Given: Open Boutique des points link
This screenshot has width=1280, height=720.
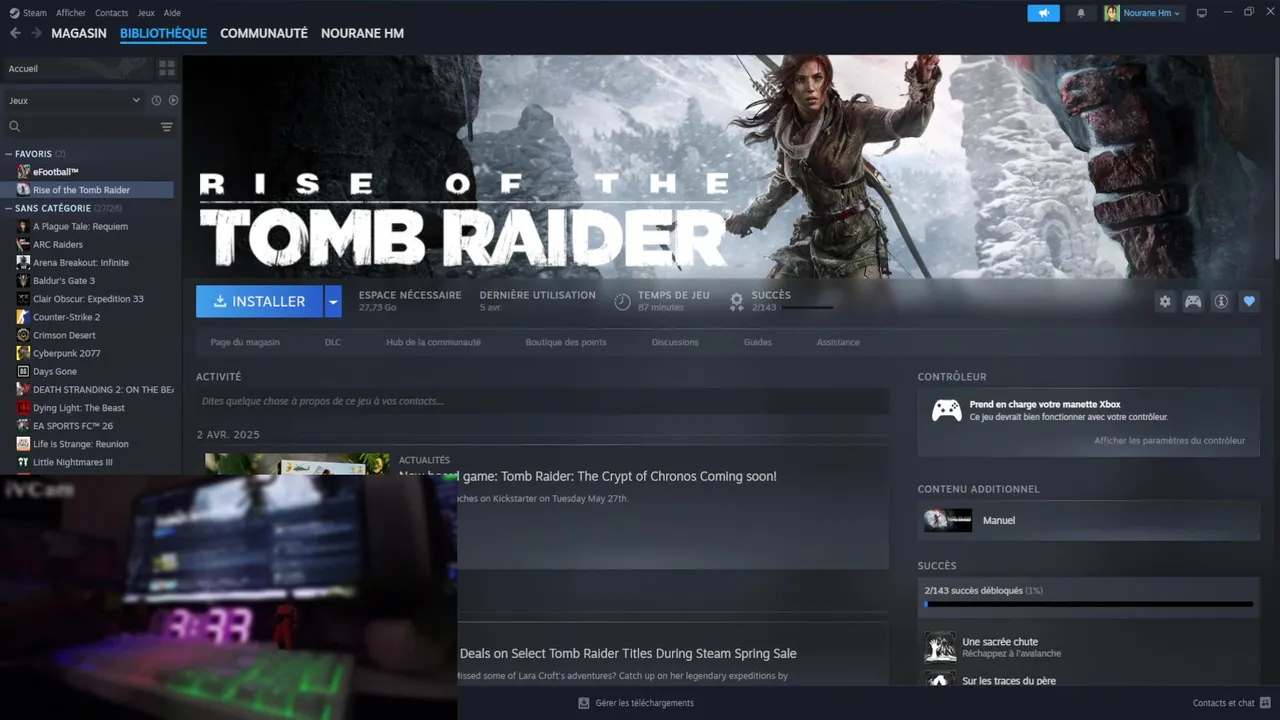Looking at the screenshot, I should coord(566,342).
